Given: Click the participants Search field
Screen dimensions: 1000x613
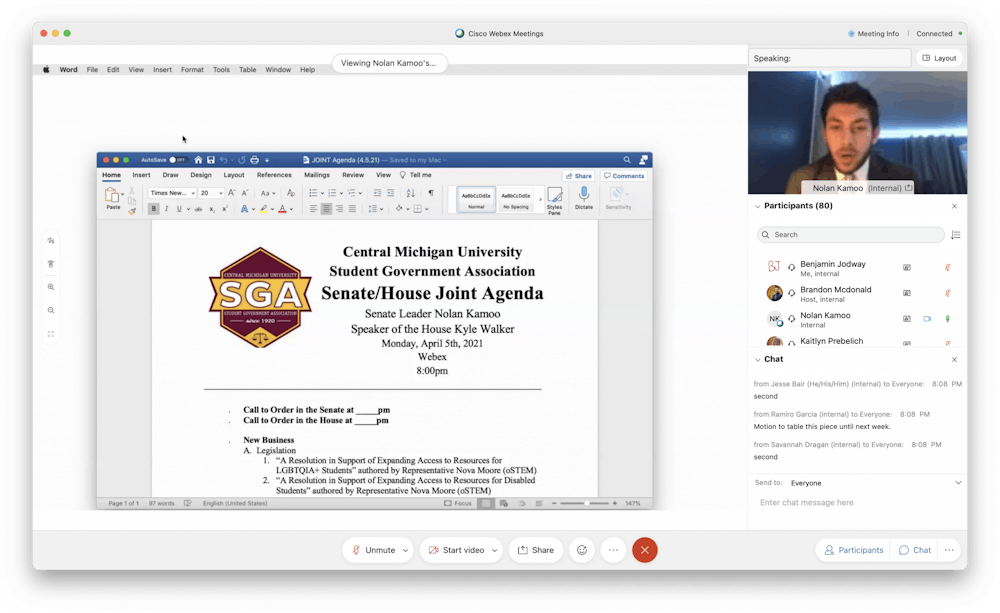Looking at the screenshot, I should pos(850,235).
